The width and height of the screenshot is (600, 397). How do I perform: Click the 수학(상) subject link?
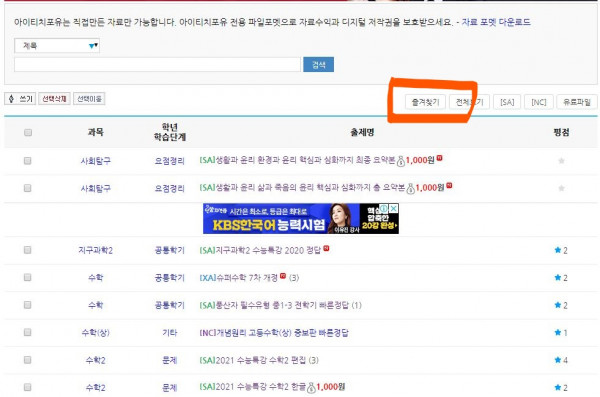tap(95, 333)
